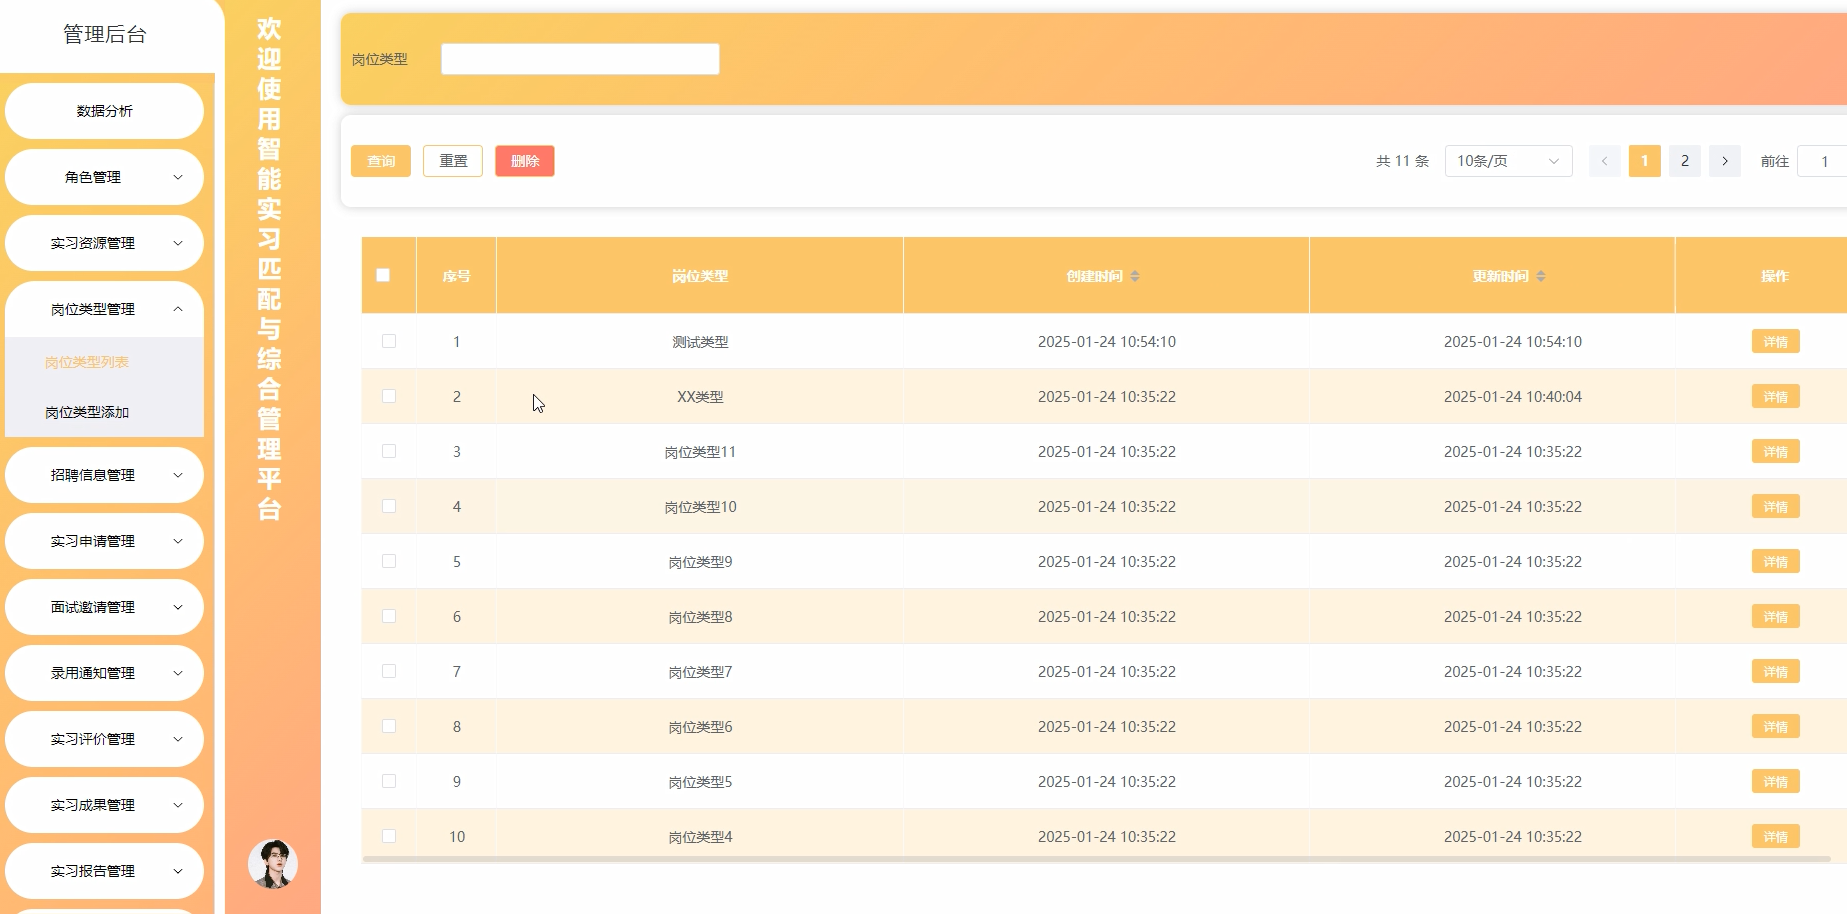Image resolution: width=1847 pixels, height=914 pixels.
Task: Click the 序号 column header
Action: click(456, 276)
